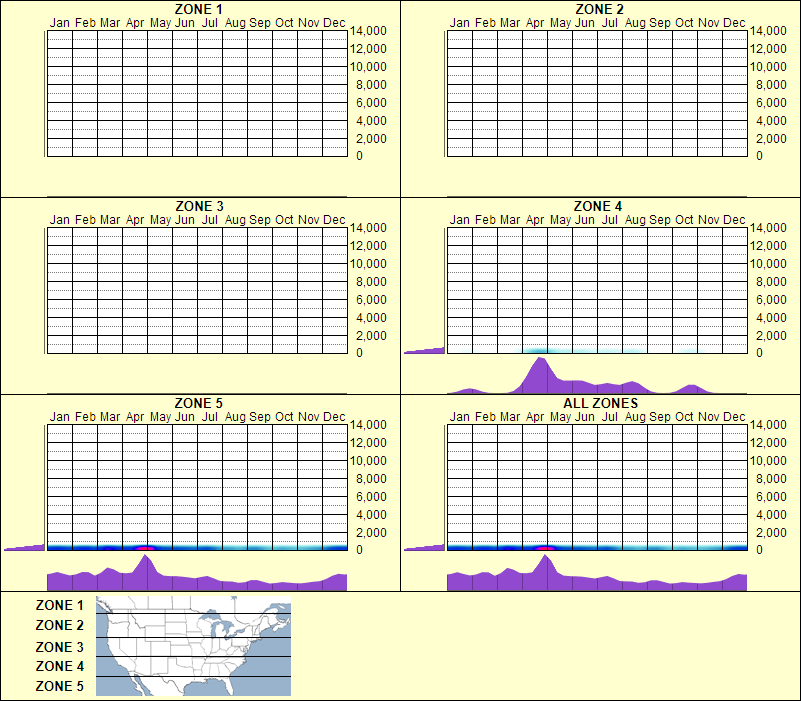The image size is (801, 701).
Task: Click the ZONE 1 chart title
Action: (x=199, y=9)
